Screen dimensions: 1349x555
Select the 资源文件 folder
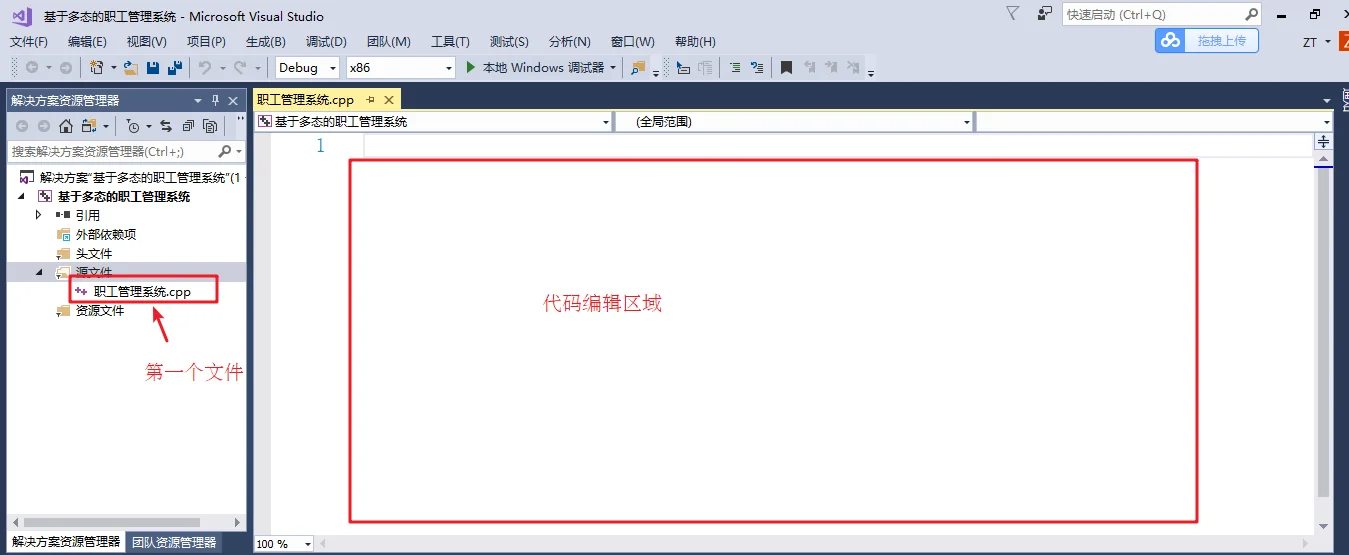click(100, 310)
